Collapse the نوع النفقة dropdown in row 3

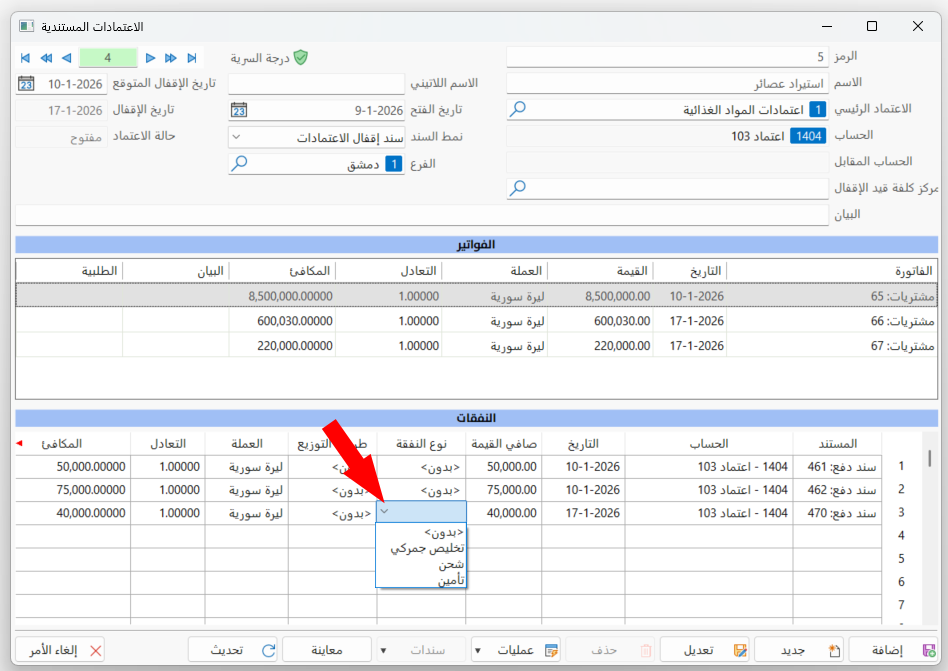(x=385, y=512)
